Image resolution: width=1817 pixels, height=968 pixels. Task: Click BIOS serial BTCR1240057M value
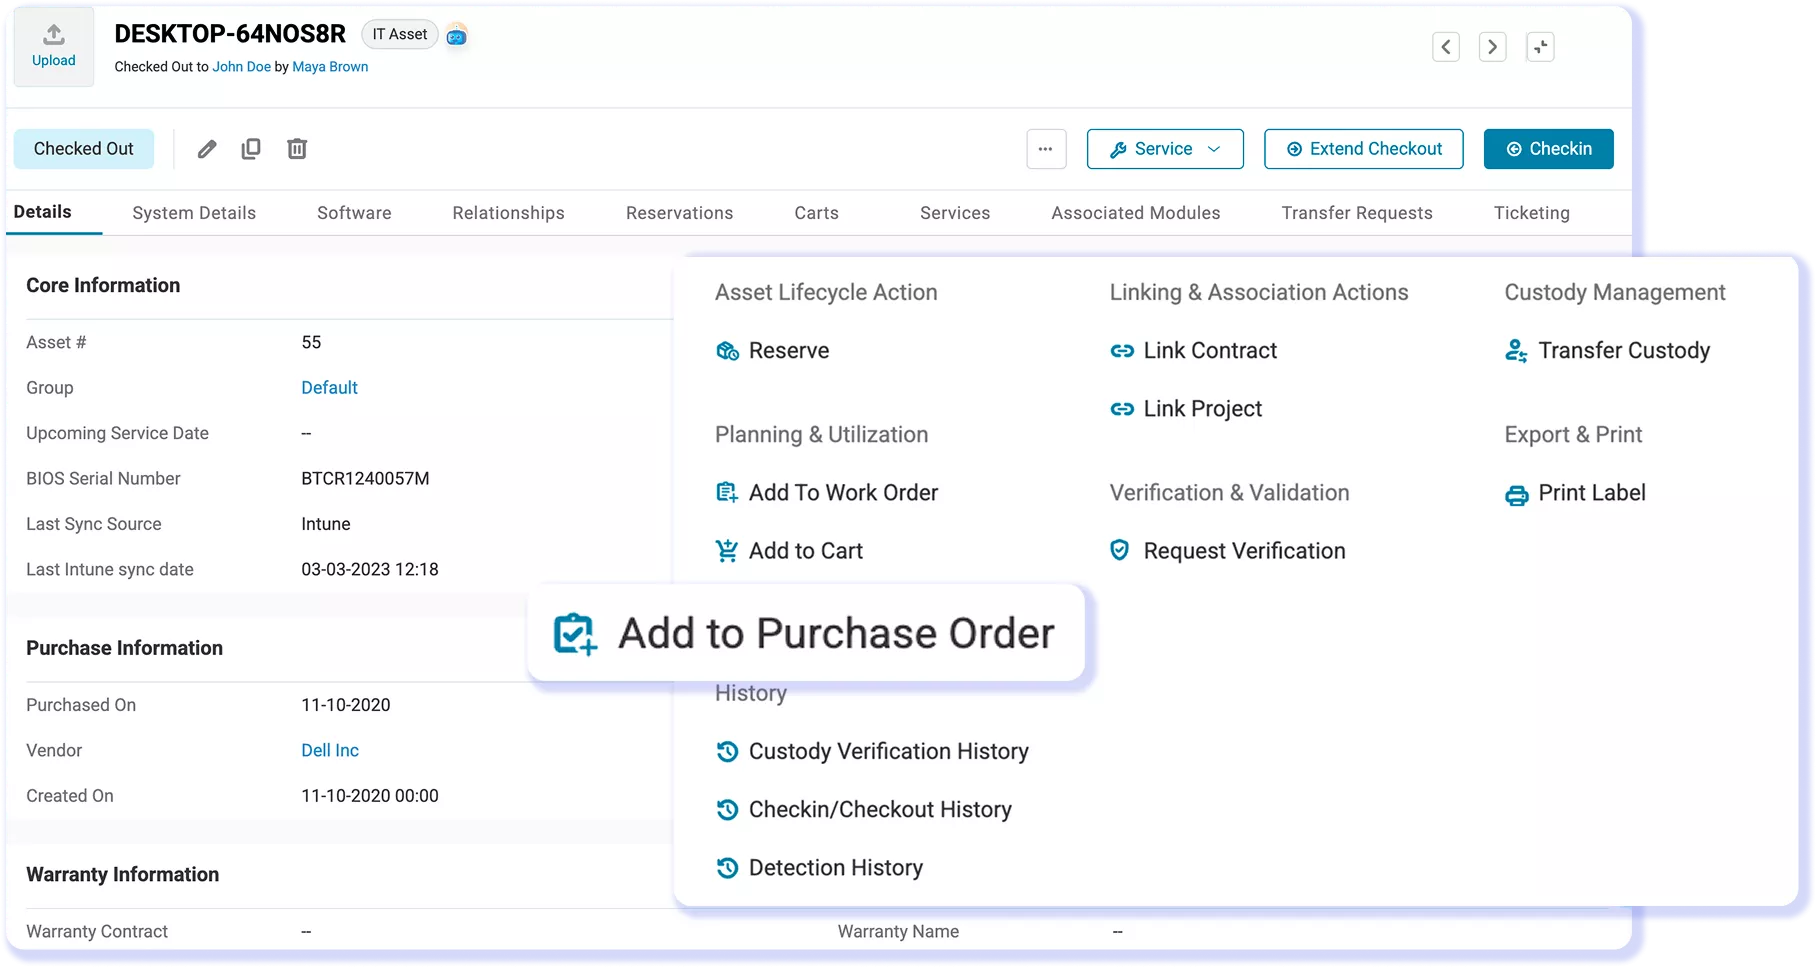coord(365,479)
